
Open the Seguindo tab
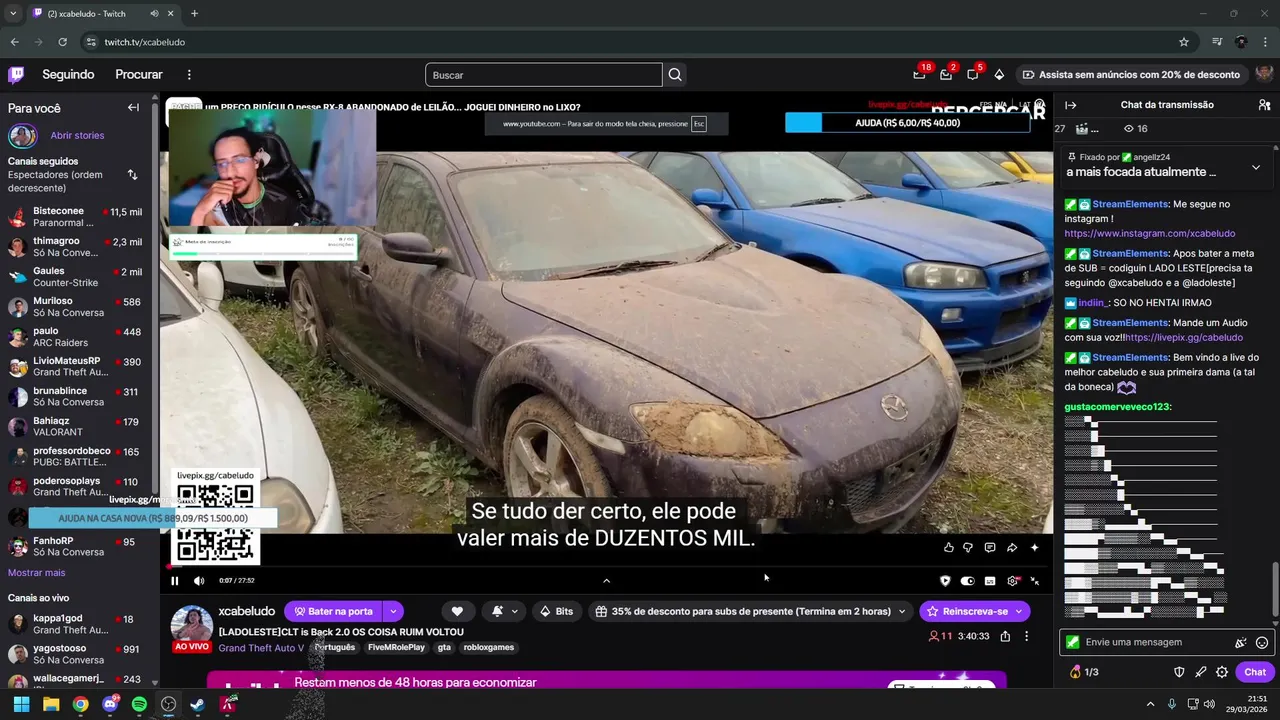(68, 75)
